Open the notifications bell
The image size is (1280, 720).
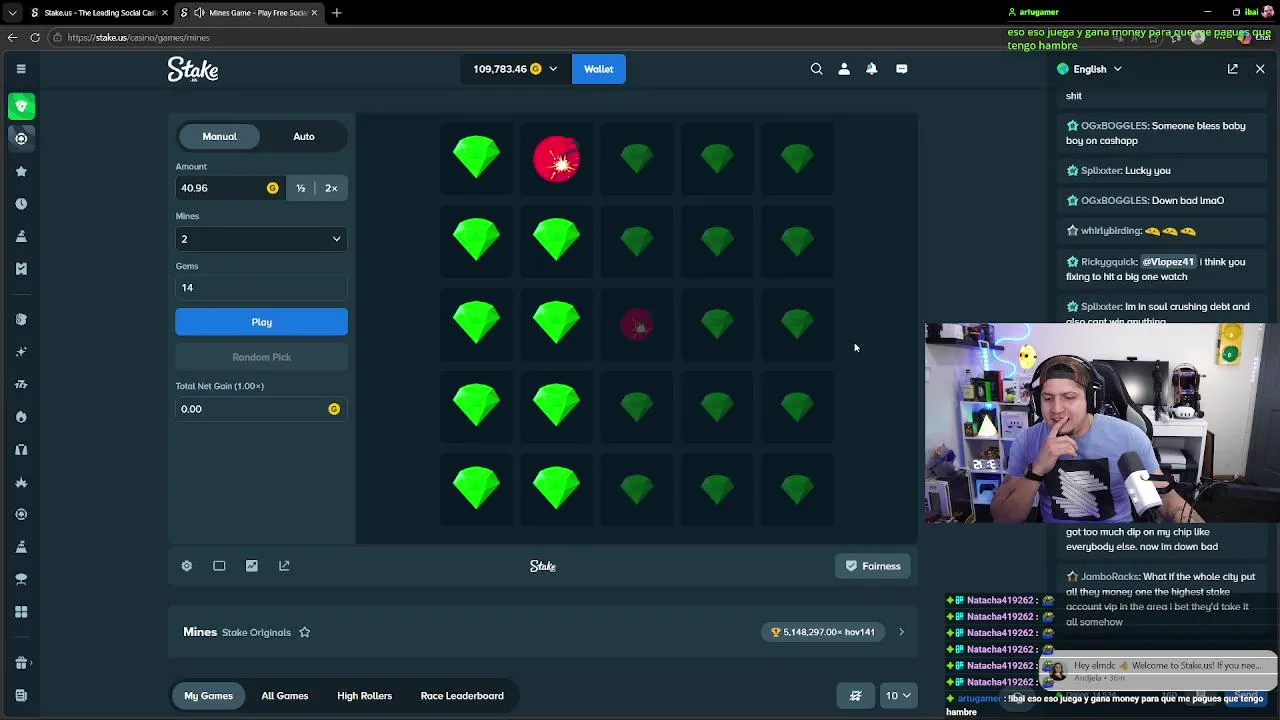[x=872, y=69]
